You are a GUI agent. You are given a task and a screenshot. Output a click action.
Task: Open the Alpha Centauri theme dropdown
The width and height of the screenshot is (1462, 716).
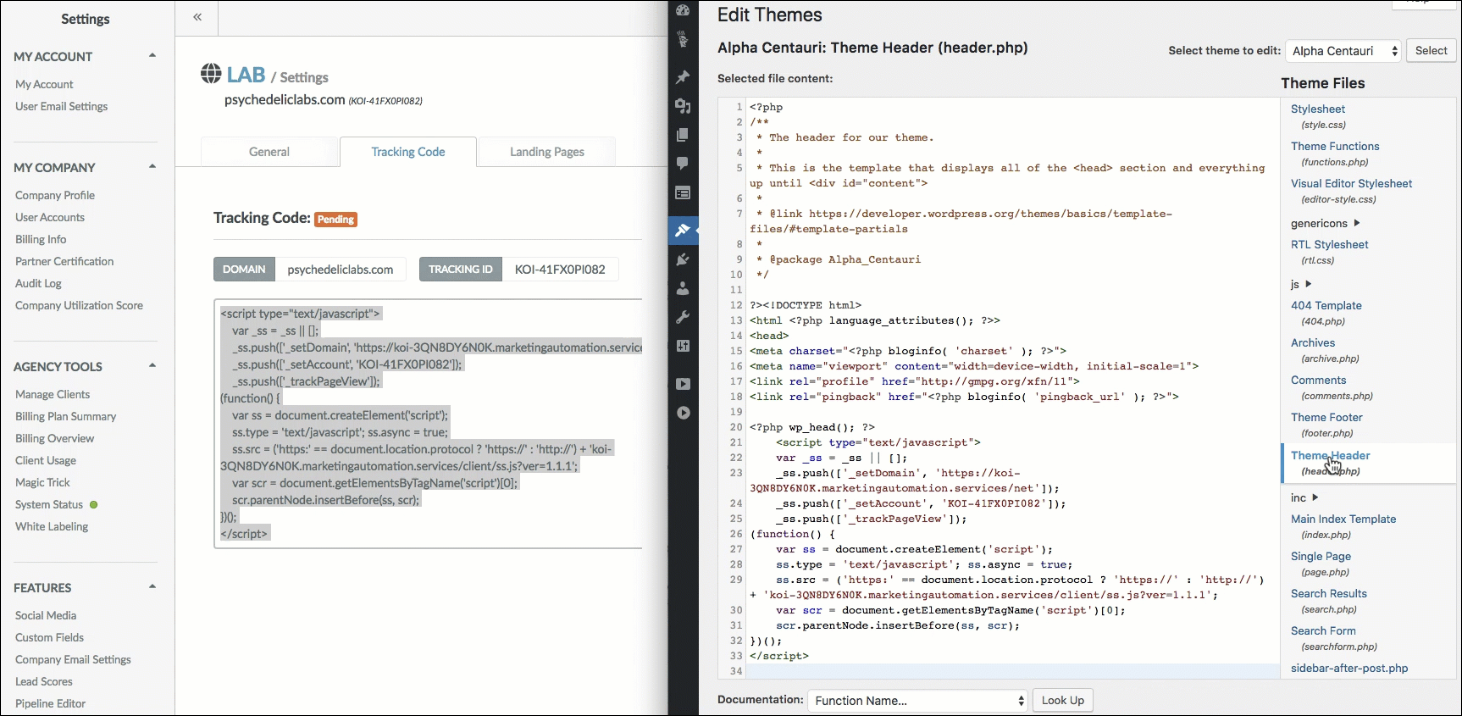[x=1344, y=51]
